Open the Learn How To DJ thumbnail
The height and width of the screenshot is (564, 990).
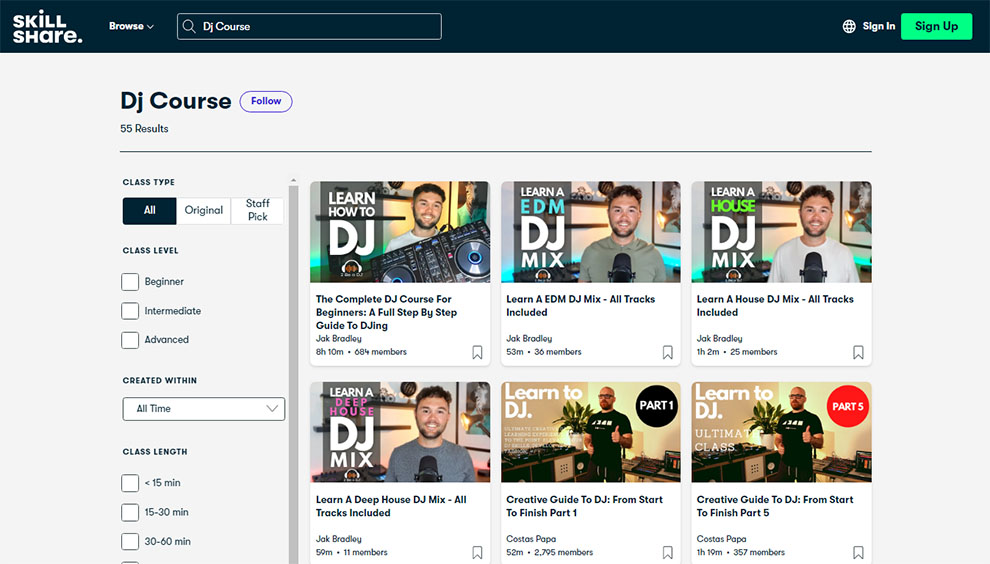(x=400, y=232)
